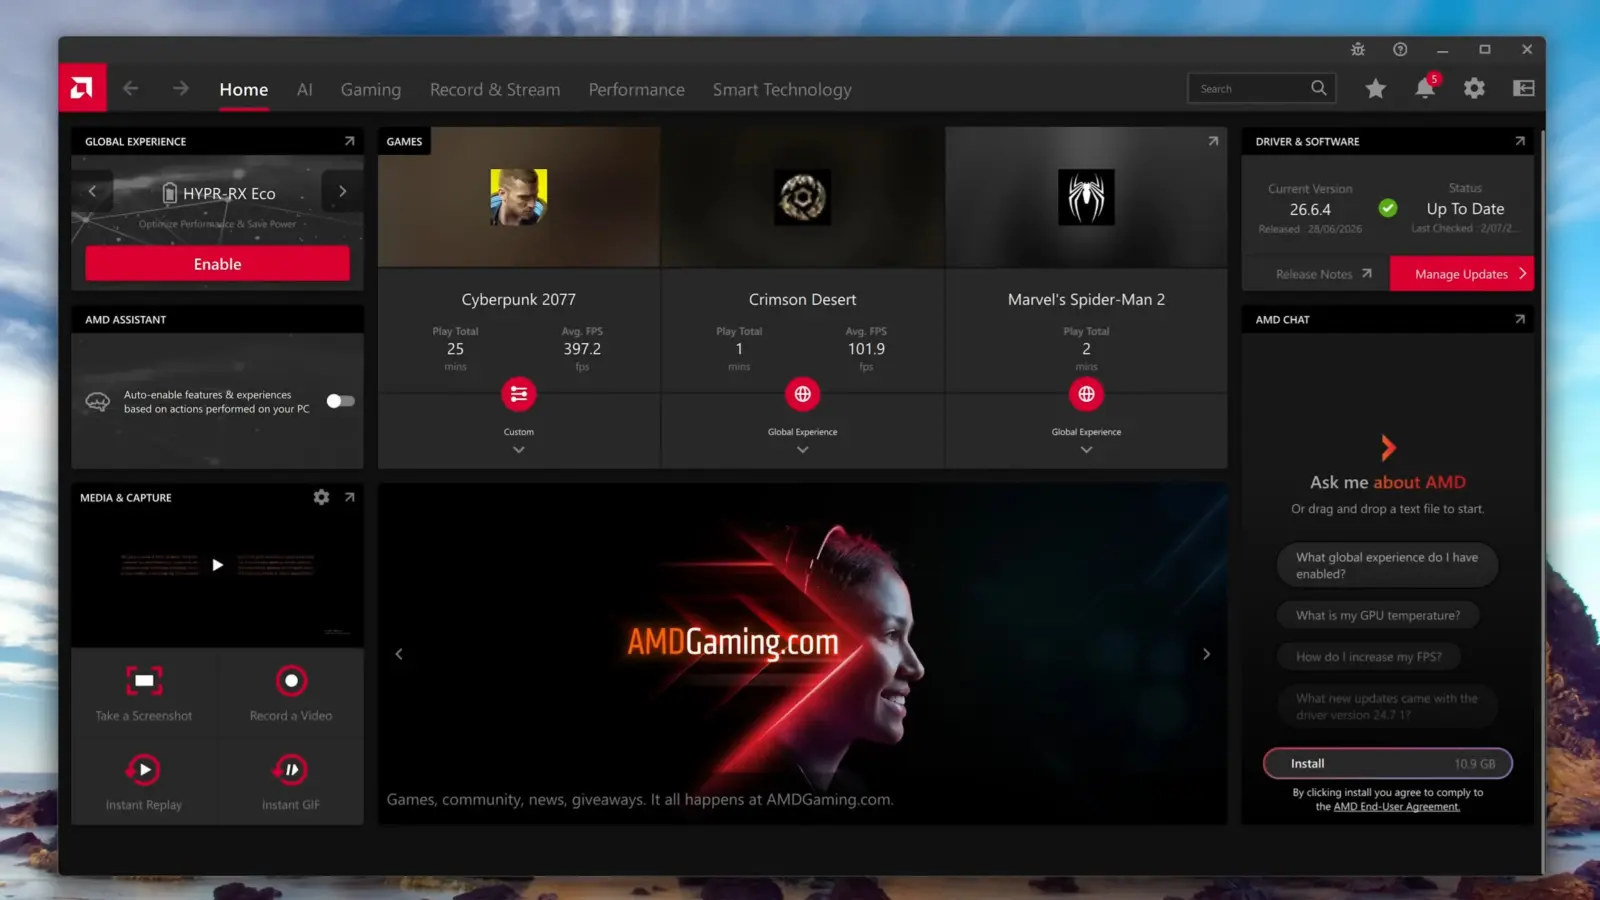The height and width of the screenshot is (900, 1600).
Task: Open Media & Capture settings gear
Action: click(321, 497)
